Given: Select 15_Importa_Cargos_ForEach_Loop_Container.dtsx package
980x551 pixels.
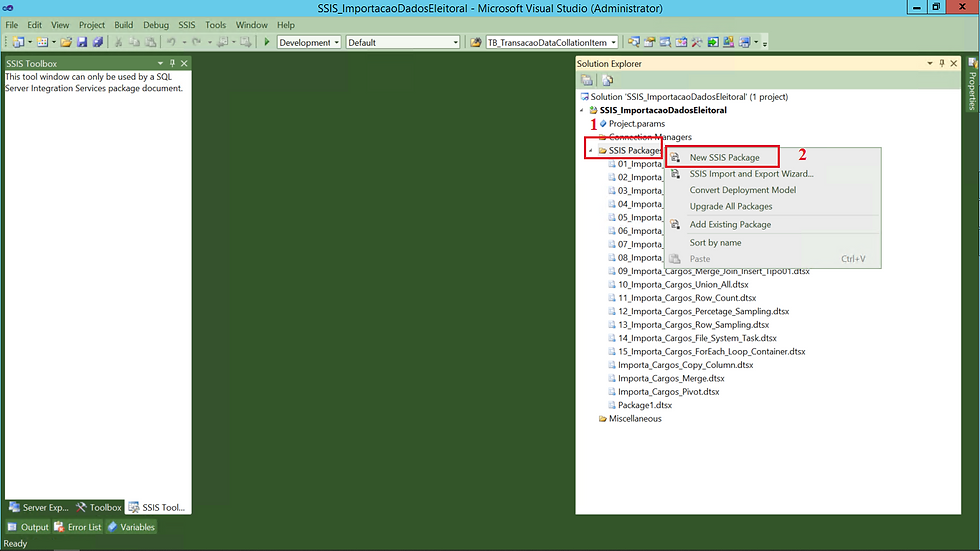Looking at the screenshot, I should [711, 352].
